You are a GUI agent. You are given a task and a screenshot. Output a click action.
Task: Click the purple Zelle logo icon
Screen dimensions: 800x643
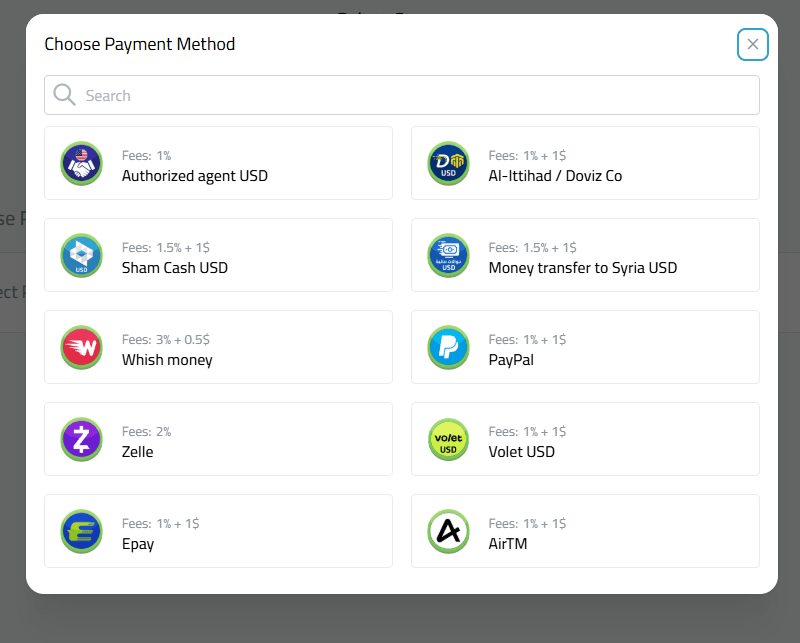82,439
